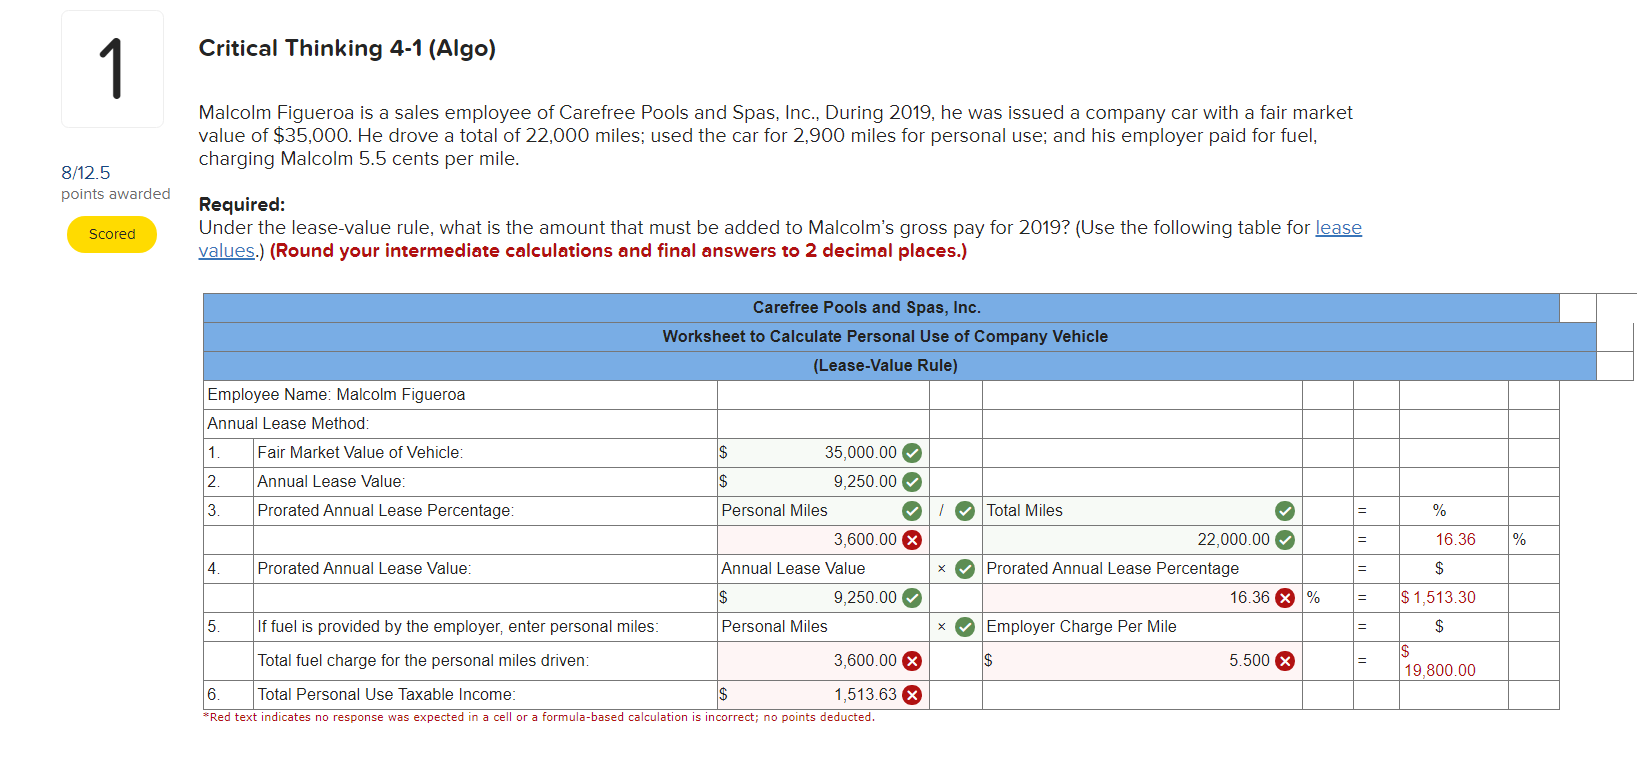Screen dimensions: 1652x764
Task: Click green check beside 9,250.00 in row 2
Action: click(912, 482)
